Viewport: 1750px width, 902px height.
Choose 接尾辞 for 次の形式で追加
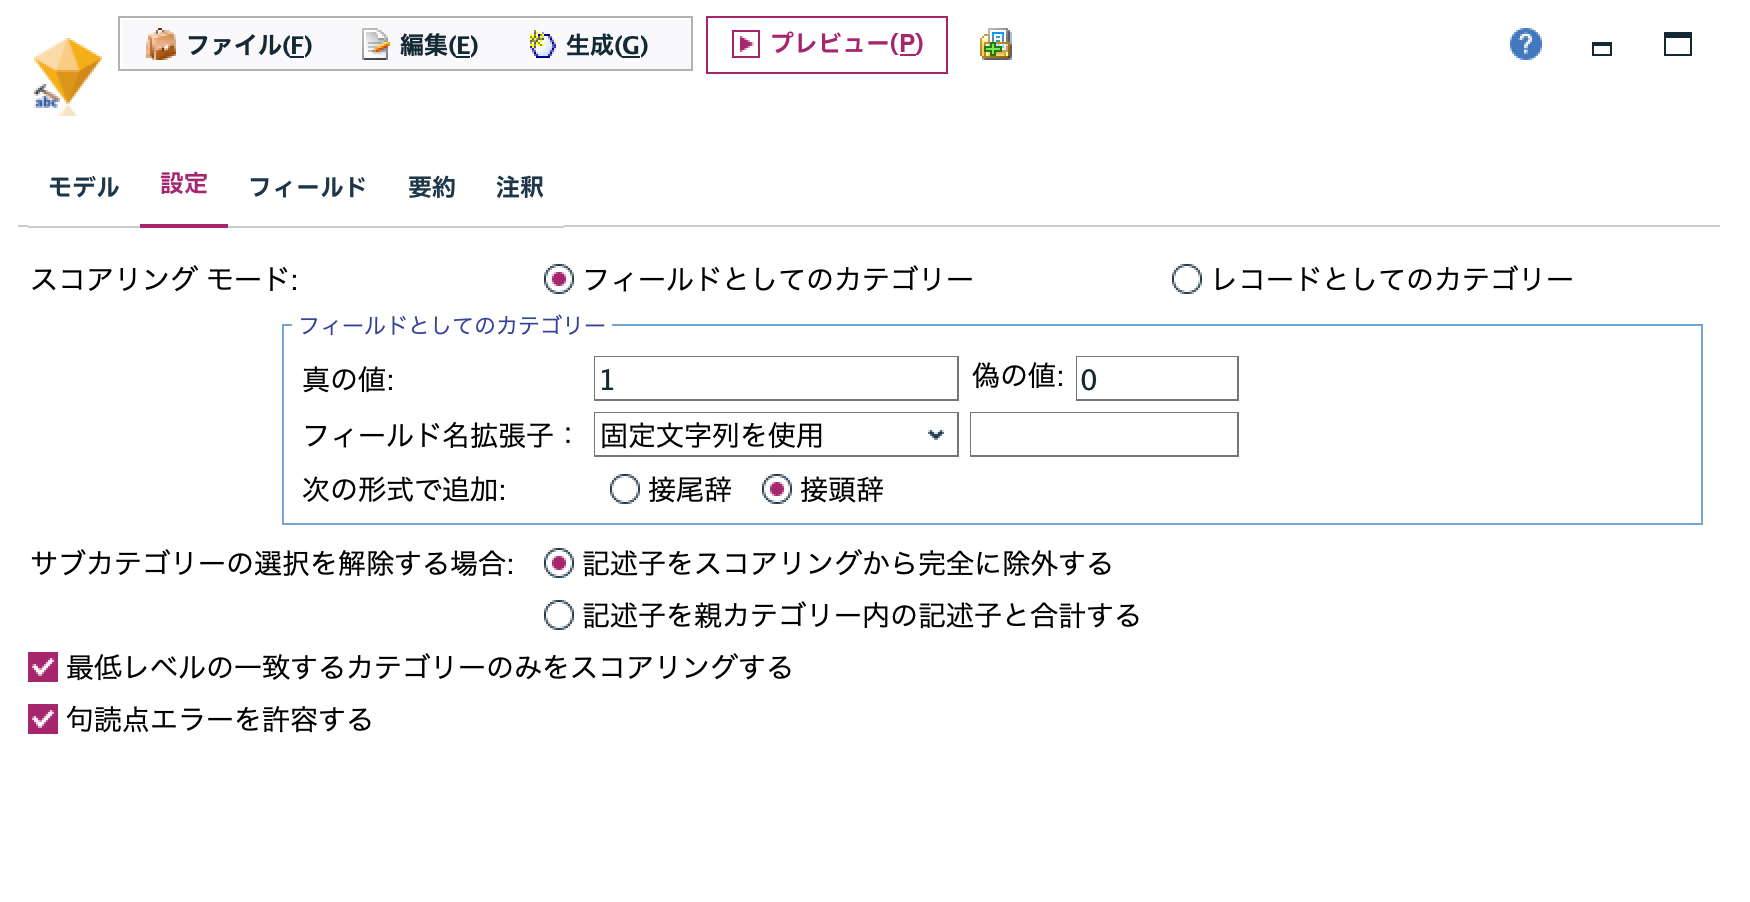pos(626,489)
